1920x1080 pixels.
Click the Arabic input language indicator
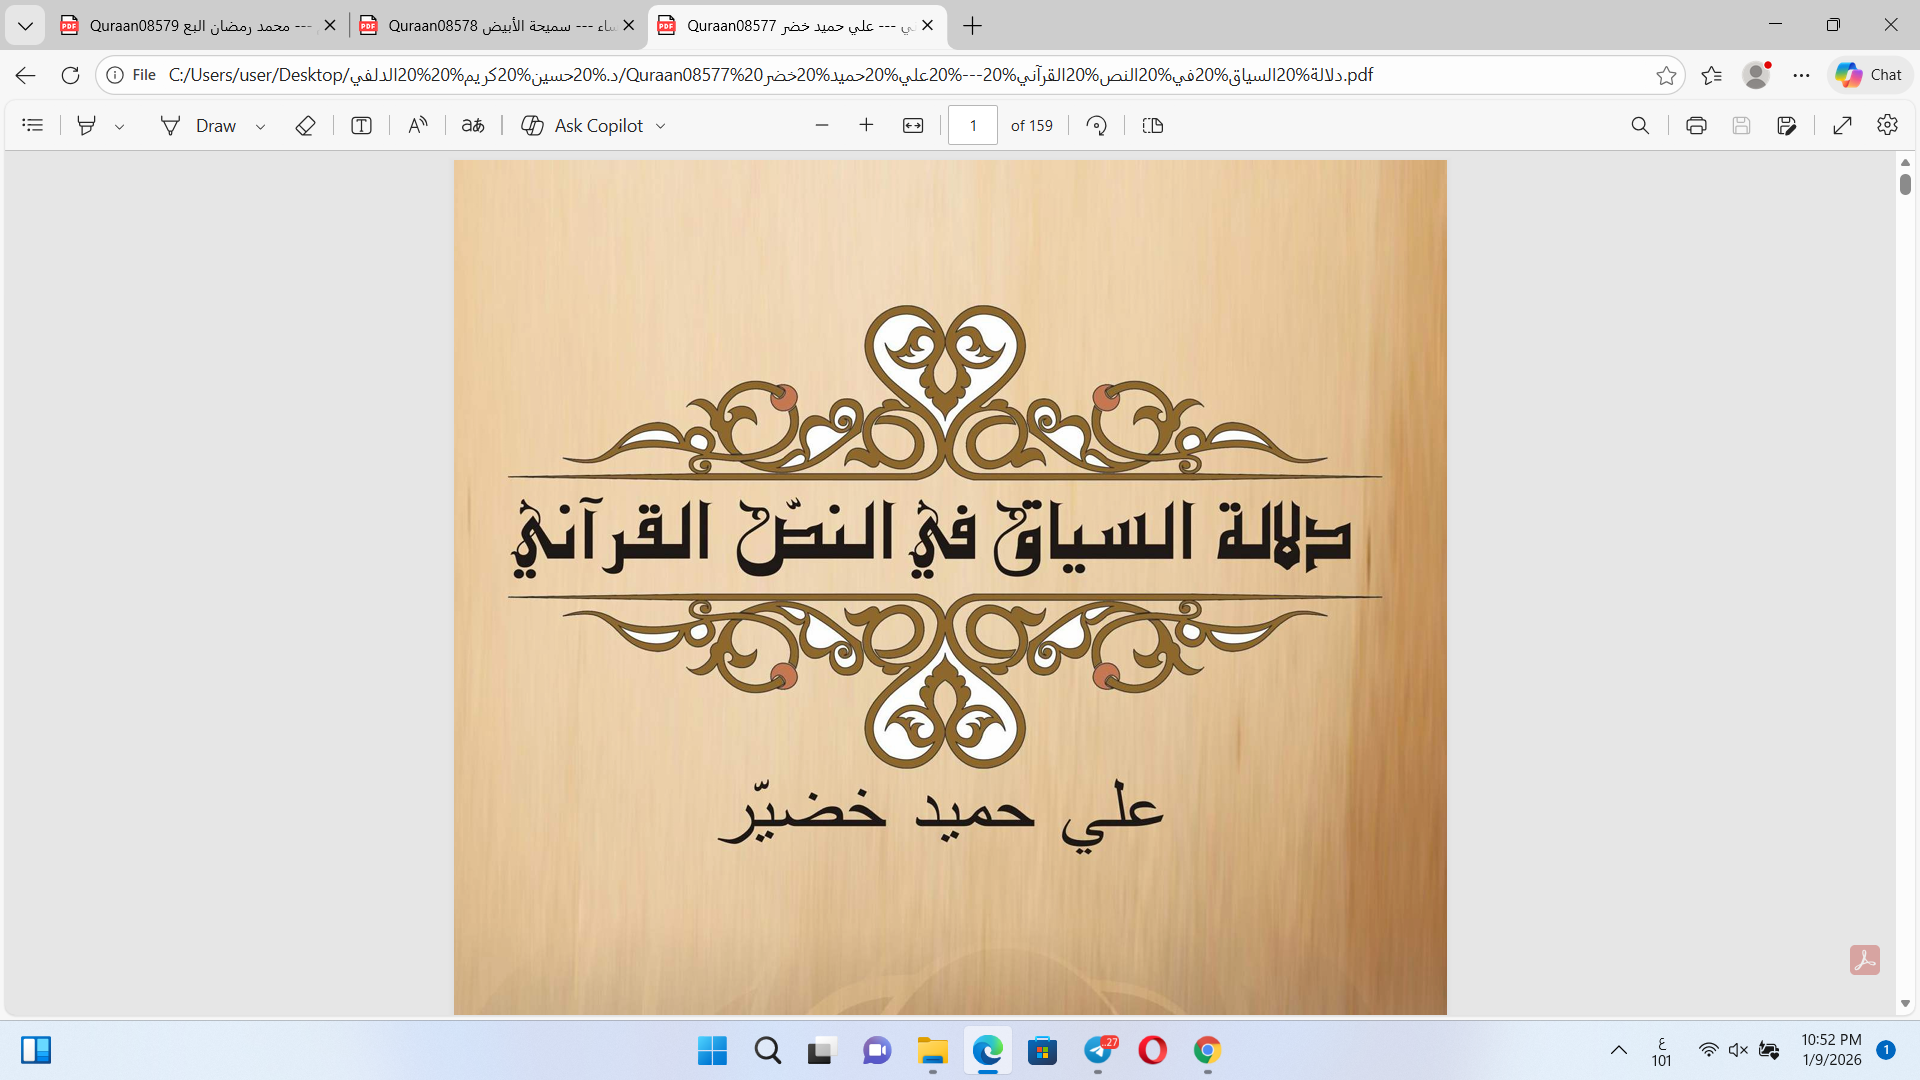[x=1661, y=1050]
